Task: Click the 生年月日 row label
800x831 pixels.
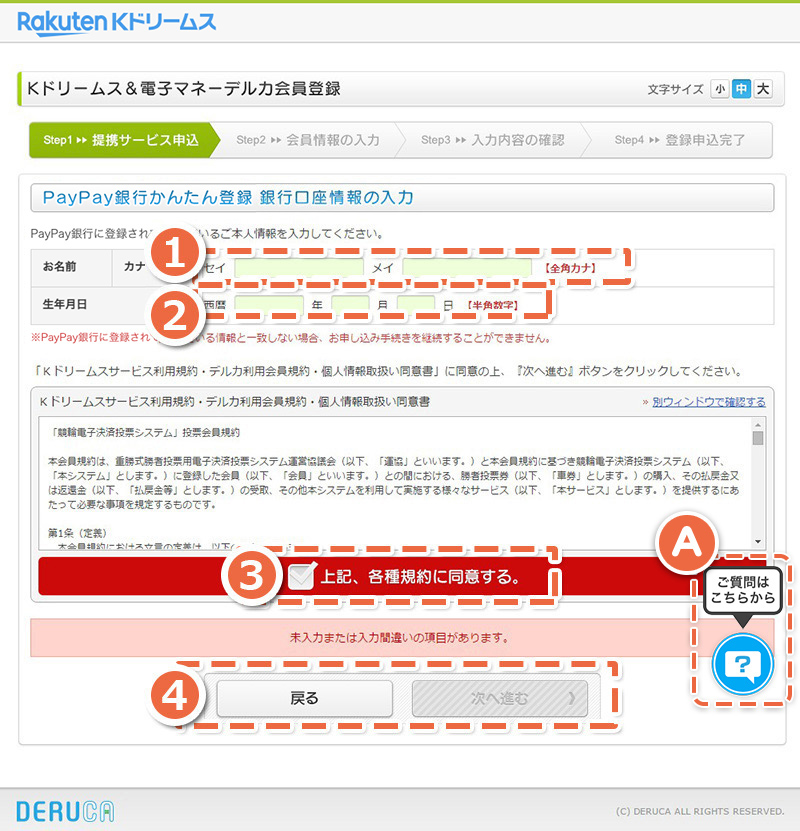Action: [x=65, y=305]
